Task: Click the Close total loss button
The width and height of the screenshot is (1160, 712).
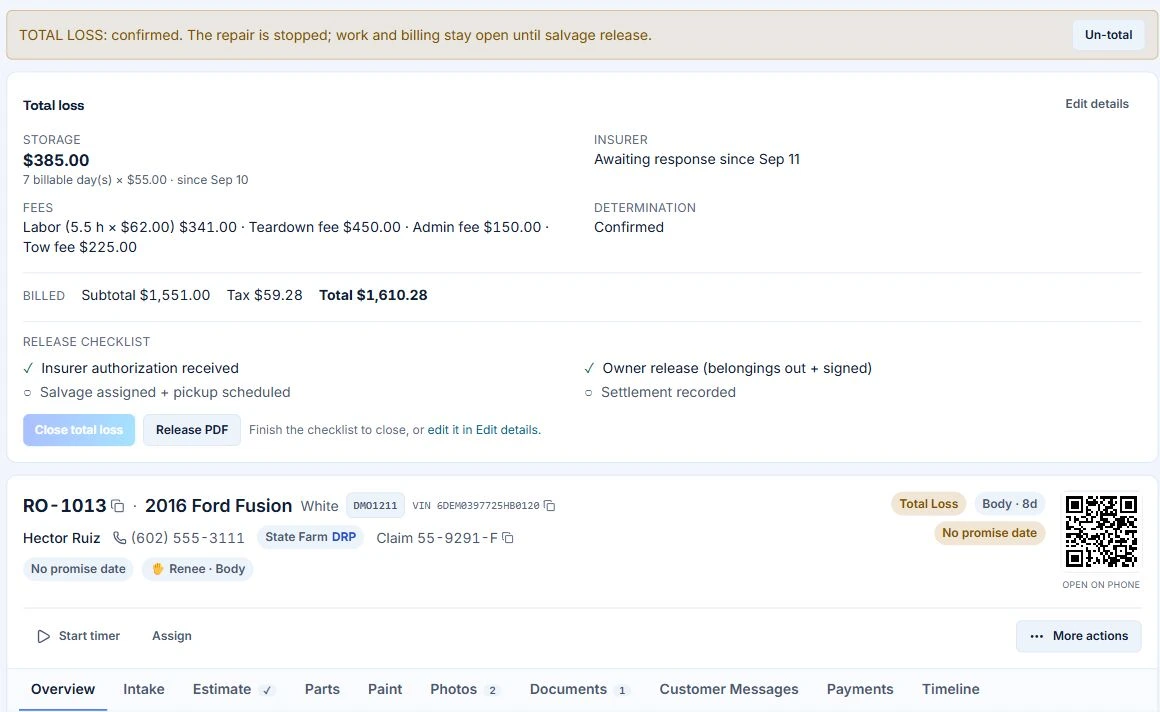Action: [x=78, y=430]
